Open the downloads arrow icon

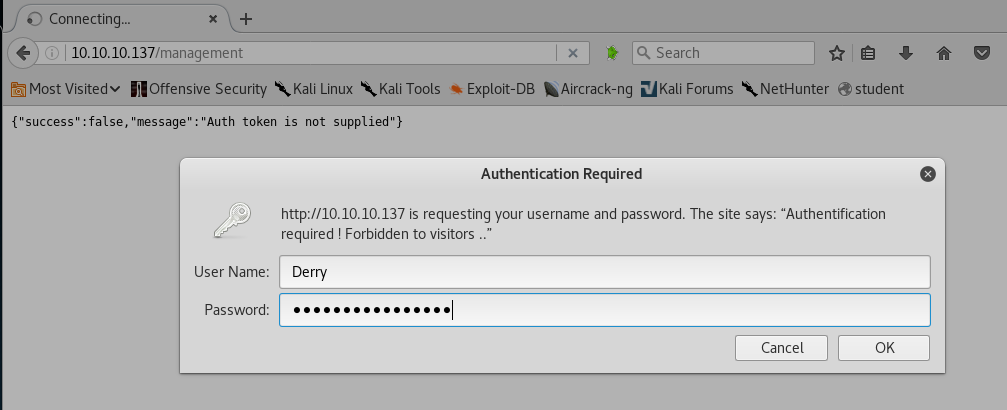click(x=906, y=53)
